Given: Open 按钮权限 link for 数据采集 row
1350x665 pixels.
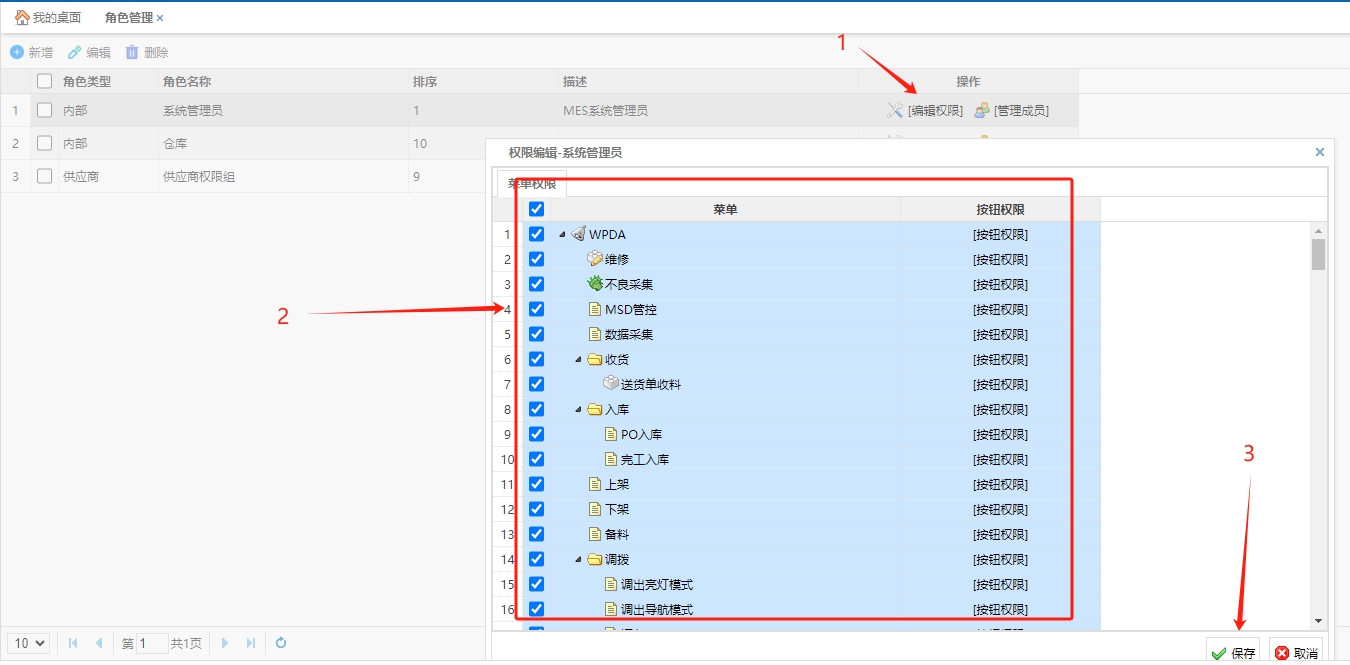Looking at the screenshot, I should pyautogui.click(x=1000, y=334).
